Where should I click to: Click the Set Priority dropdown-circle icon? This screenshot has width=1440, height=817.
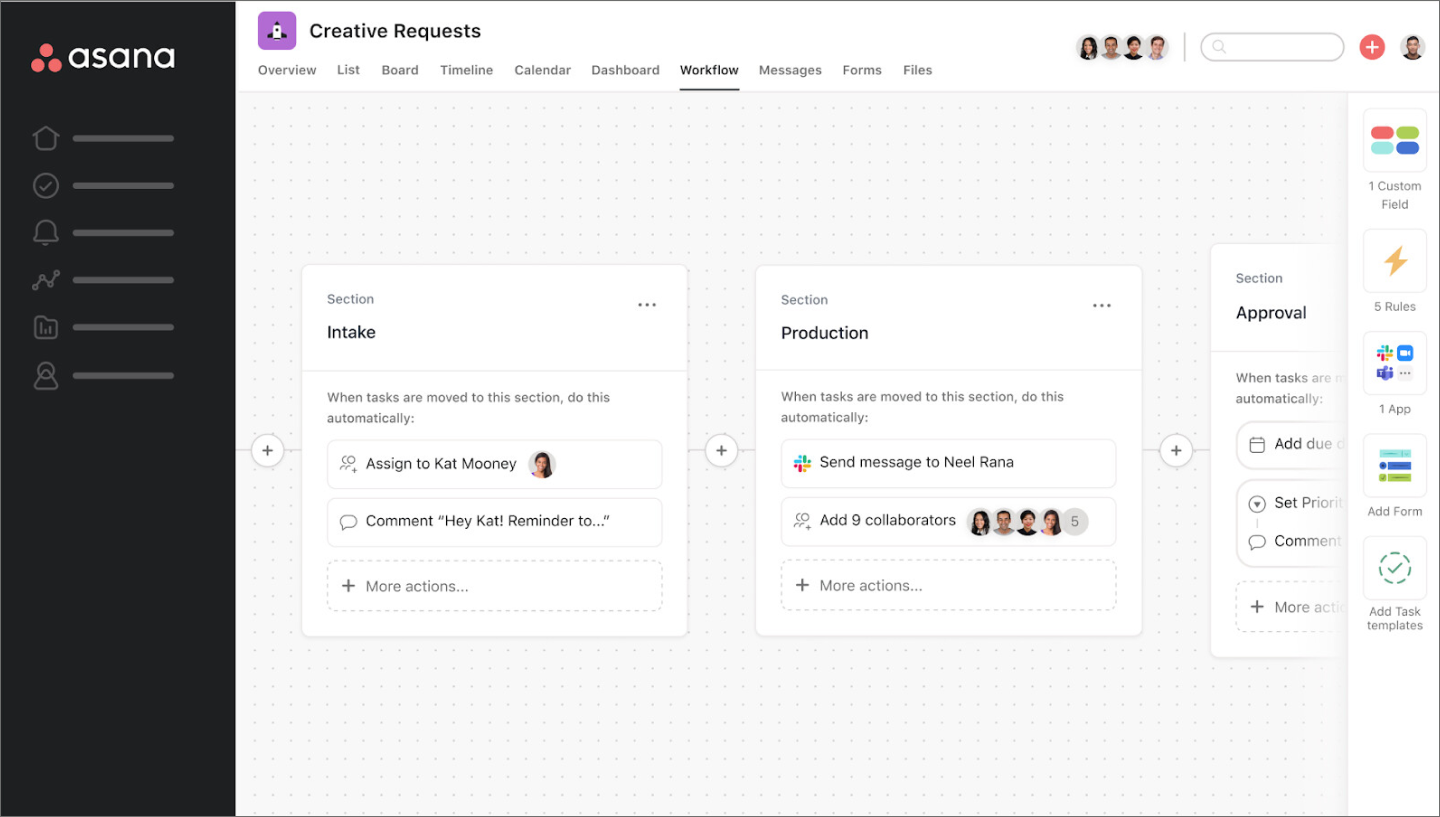(x=1257, y=504)
